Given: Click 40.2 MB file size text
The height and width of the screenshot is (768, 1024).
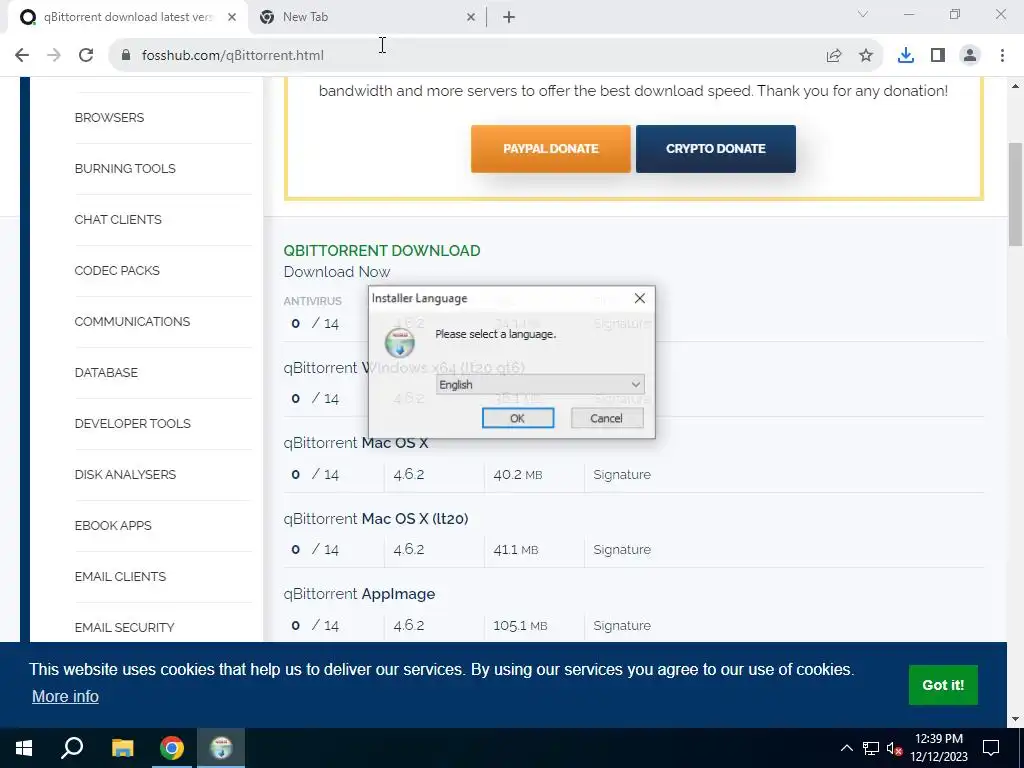Looking at the screenshot, I should (x=518, y=475).
